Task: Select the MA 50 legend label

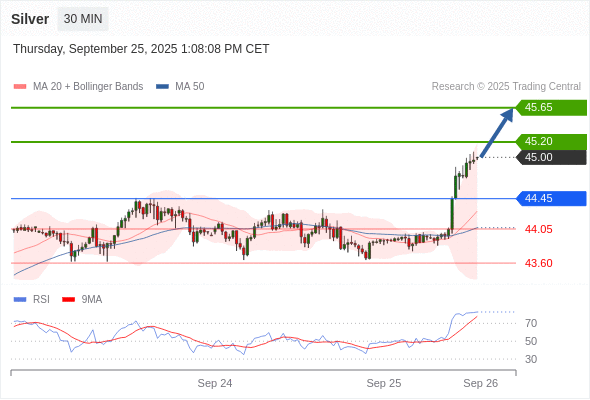Action: (x=190, y=87)
